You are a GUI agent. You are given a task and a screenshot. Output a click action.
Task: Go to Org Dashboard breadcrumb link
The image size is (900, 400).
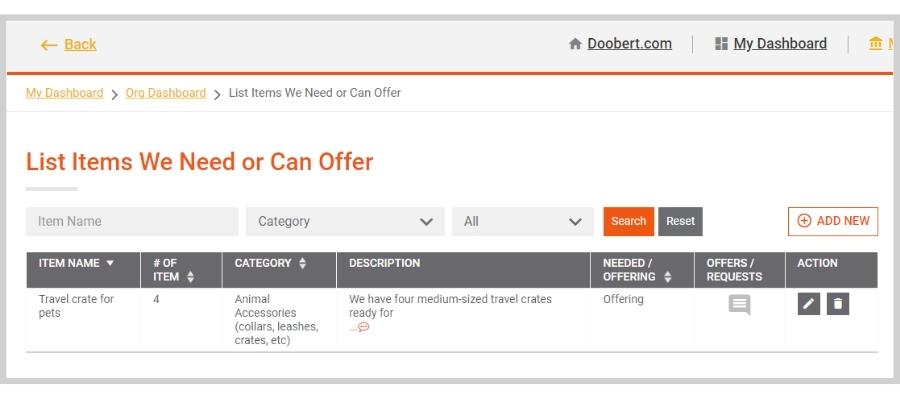click(x=166, y=93)
